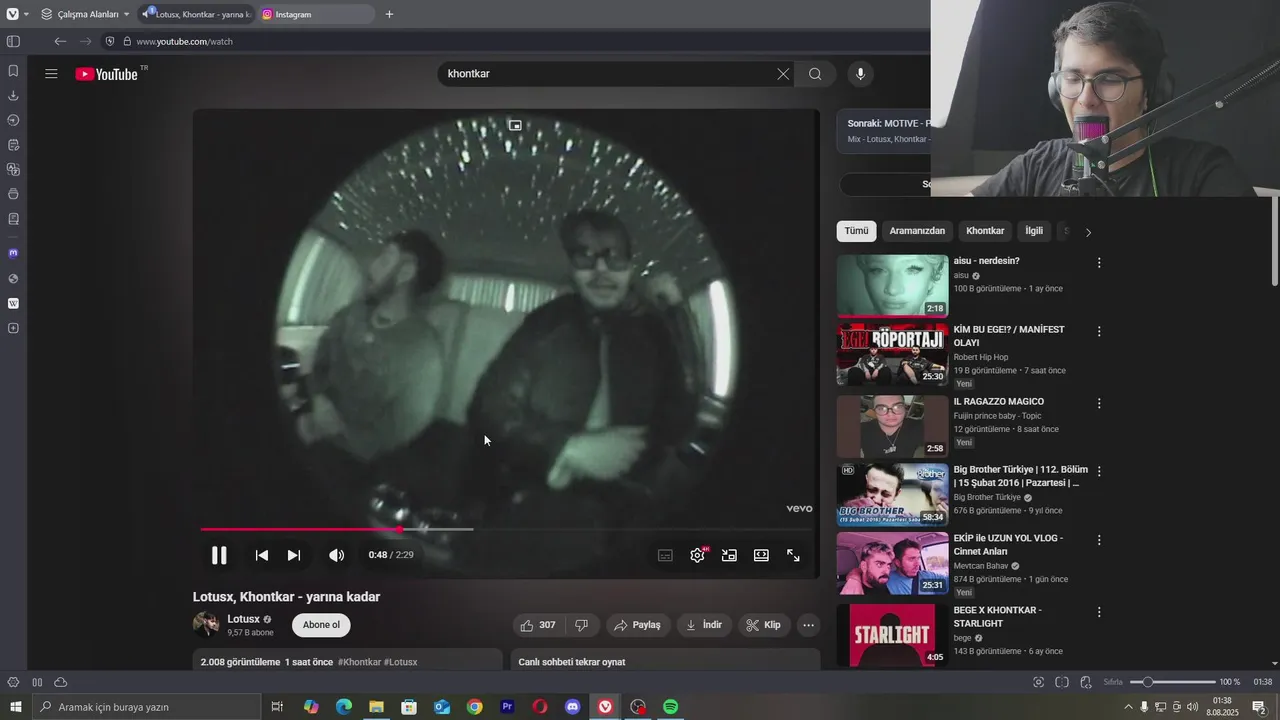Open options for EKİP ile UZUN YOL video

click(1099, 539)
